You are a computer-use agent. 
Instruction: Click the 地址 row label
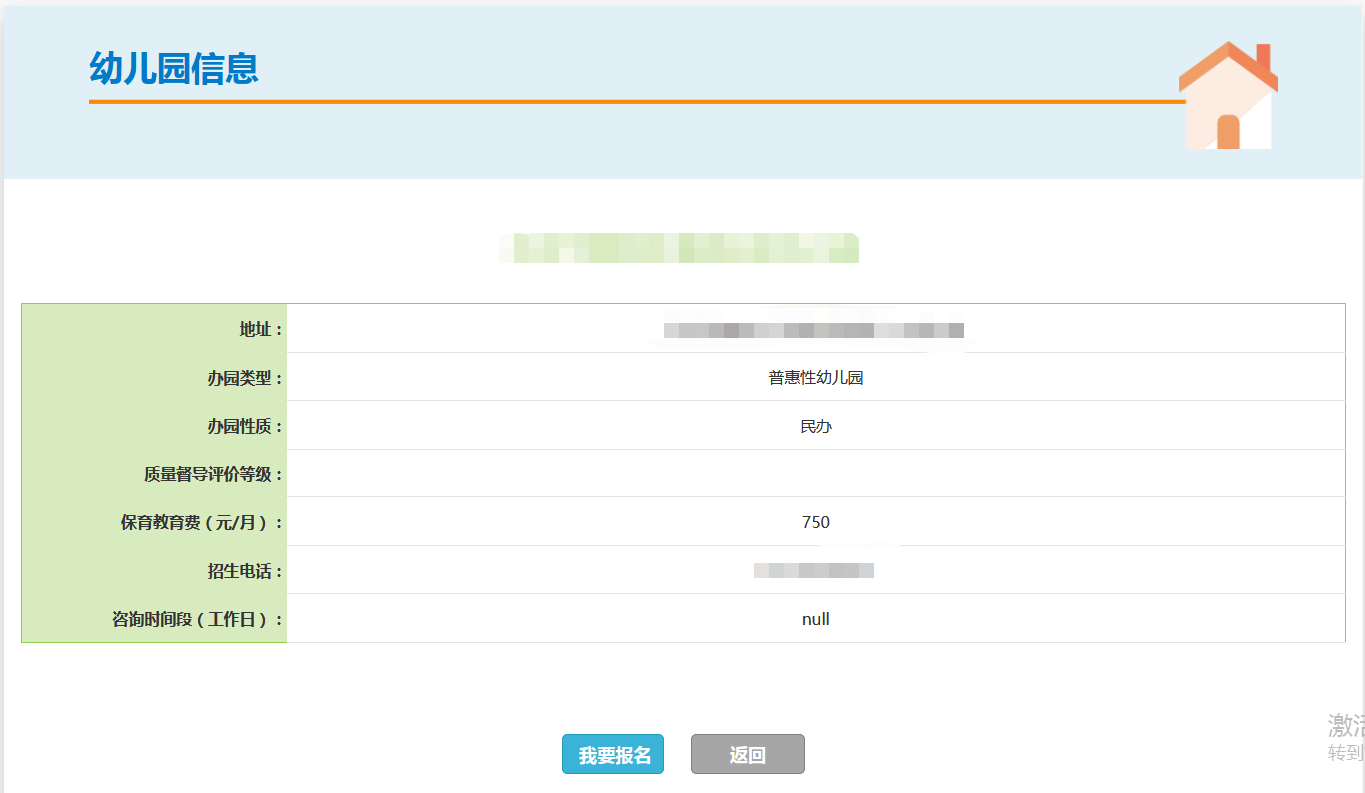pyautogui.click(x=260, y=329)
